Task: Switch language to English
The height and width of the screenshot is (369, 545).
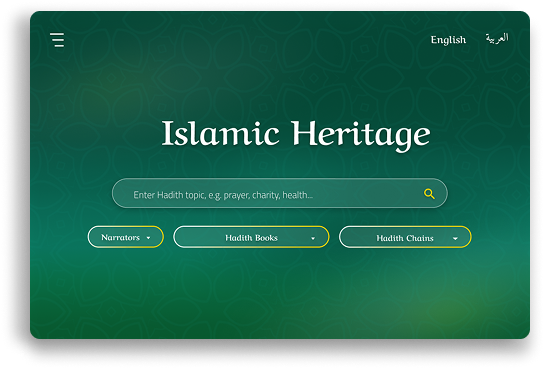Action: tap(448, 40)
